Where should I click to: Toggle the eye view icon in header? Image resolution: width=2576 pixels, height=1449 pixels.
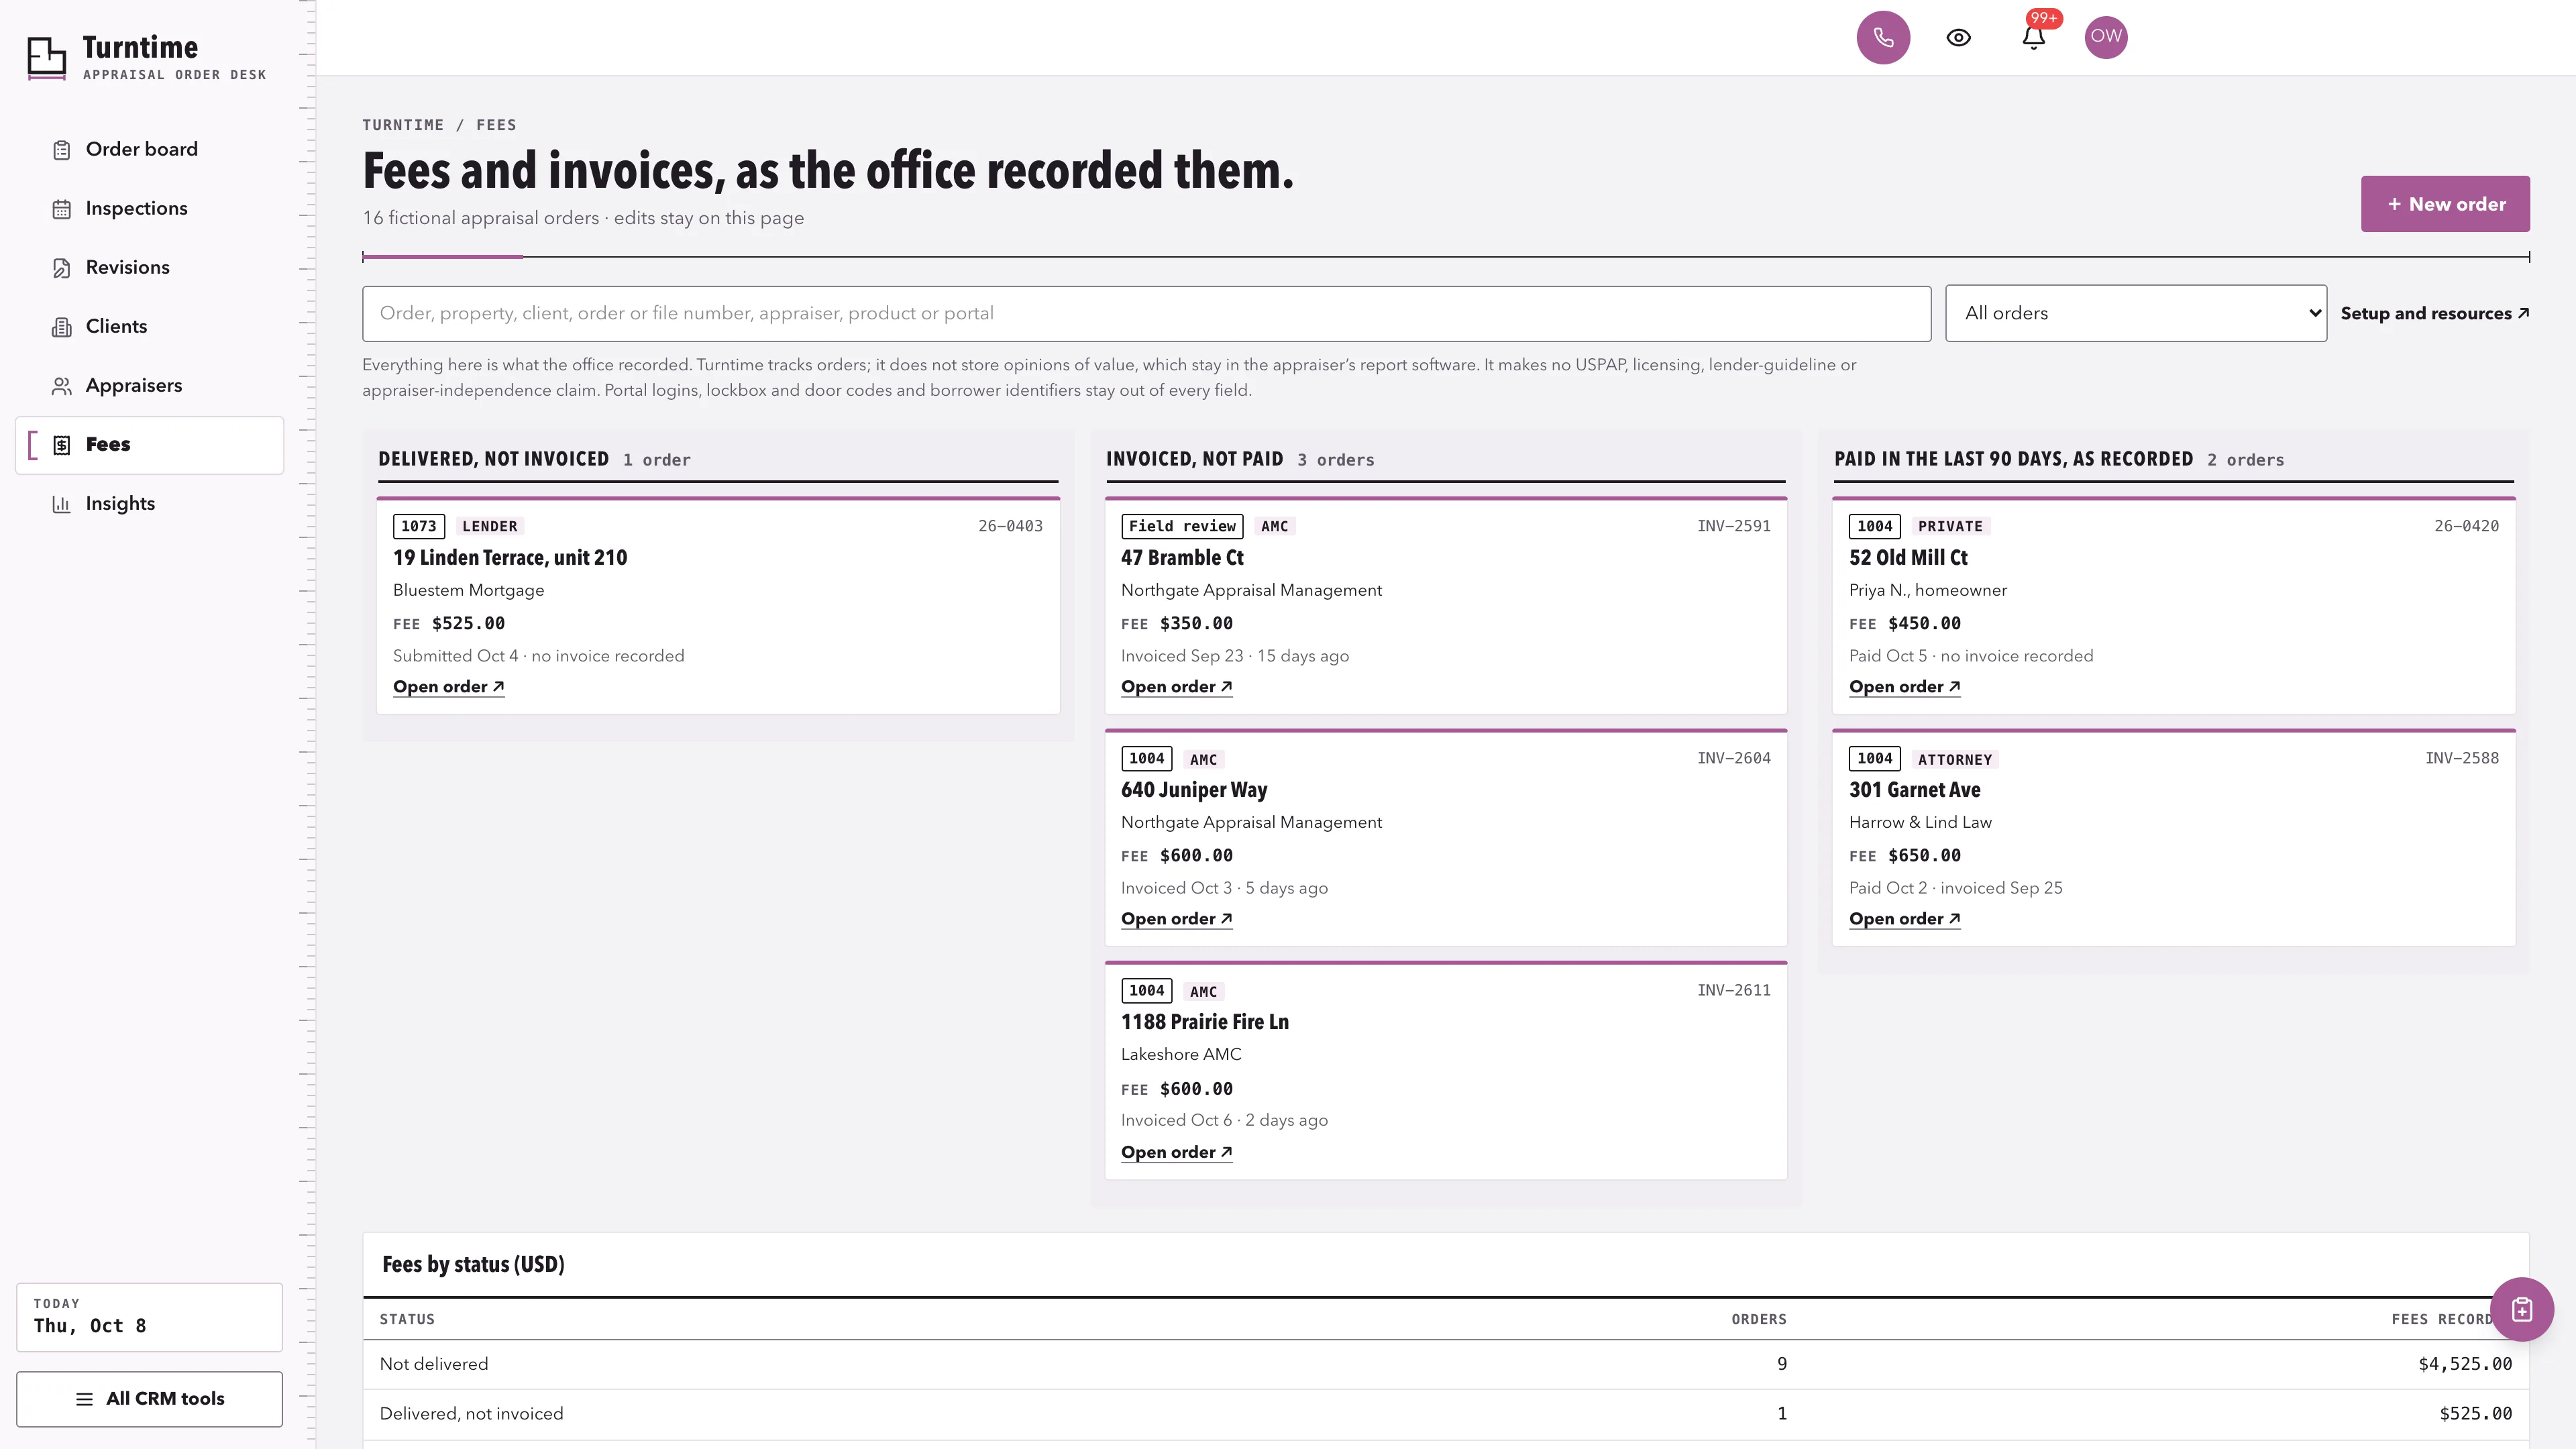tap(1958, 37)
